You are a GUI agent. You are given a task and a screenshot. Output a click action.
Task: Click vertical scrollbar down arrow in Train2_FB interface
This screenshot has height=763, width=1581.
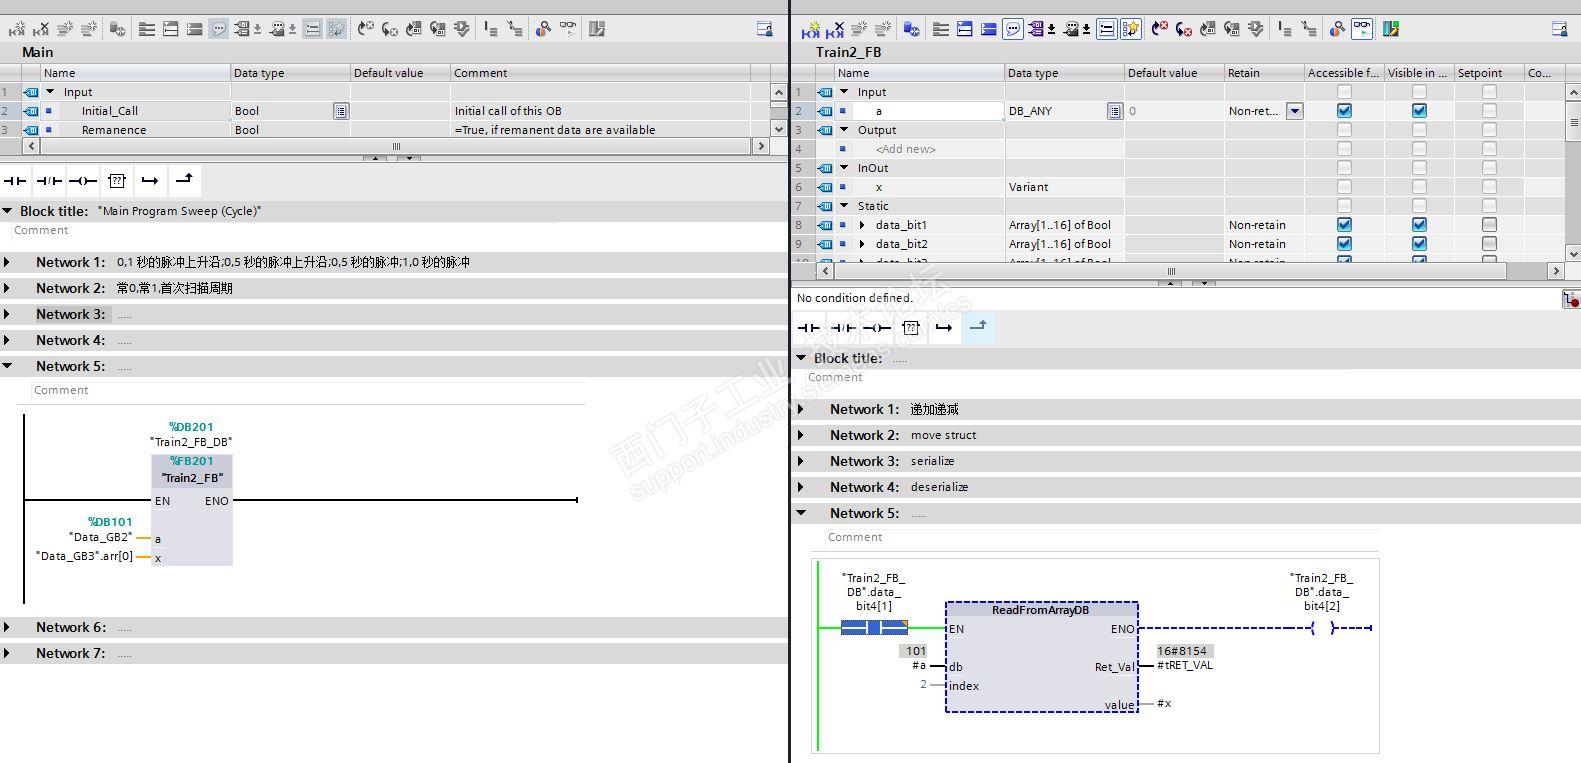pos(1572,254)
